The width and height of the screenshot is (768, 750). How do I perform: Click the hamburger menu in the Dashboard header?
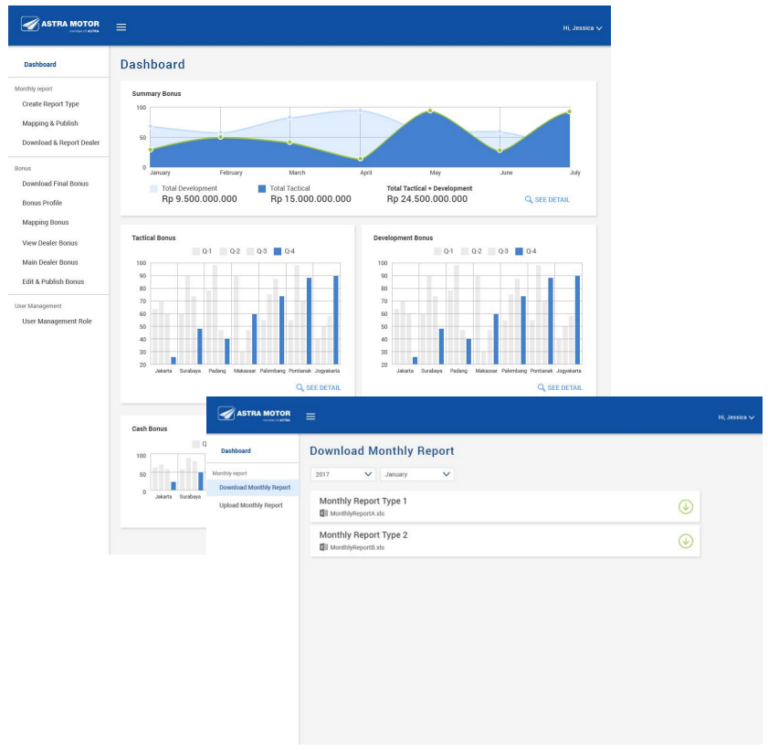(121, 27)
